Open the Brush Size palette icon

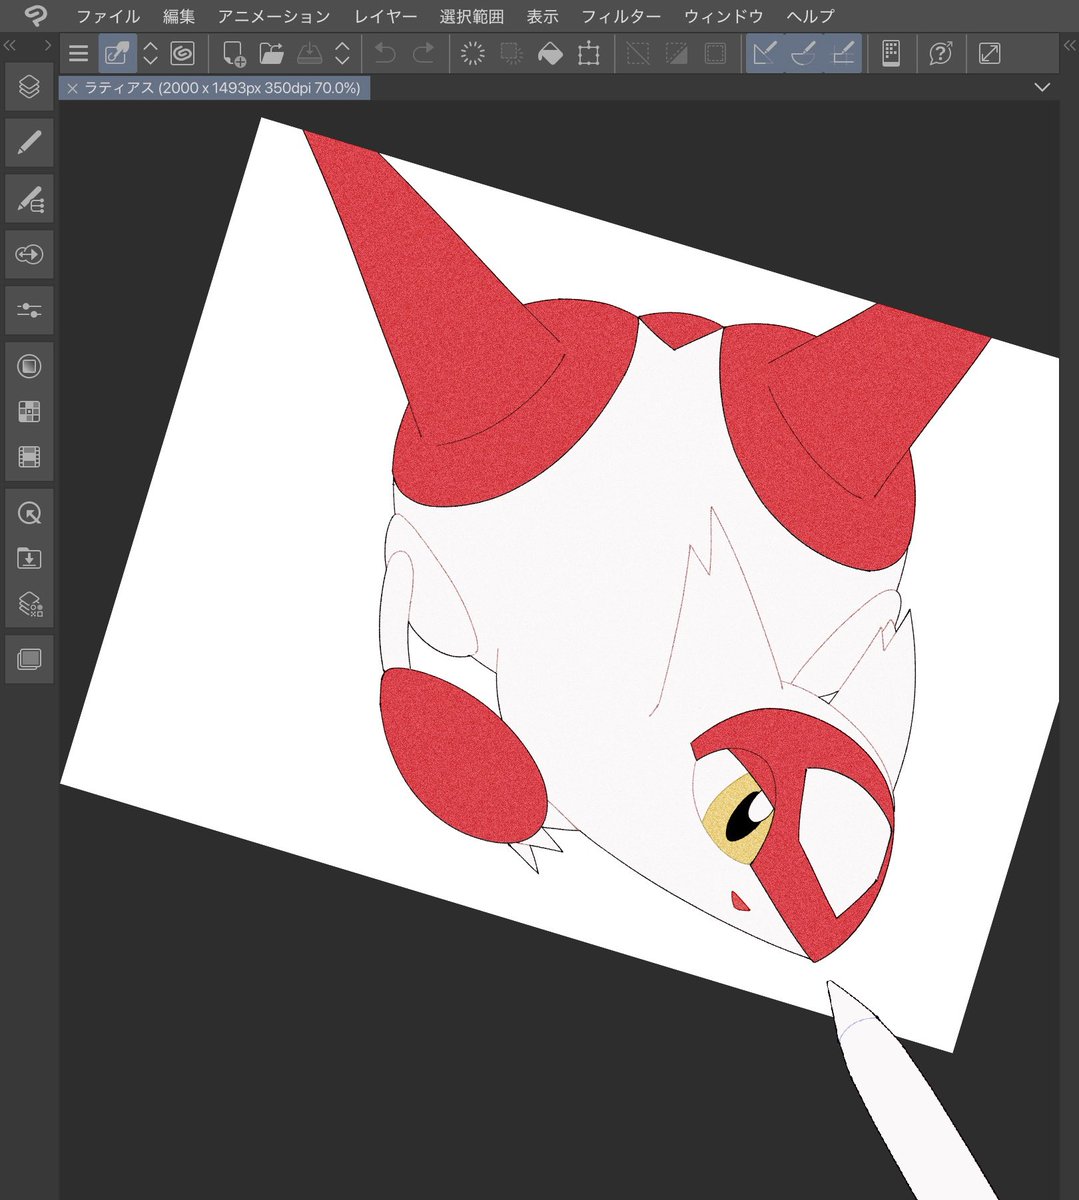tap(29, 255)
